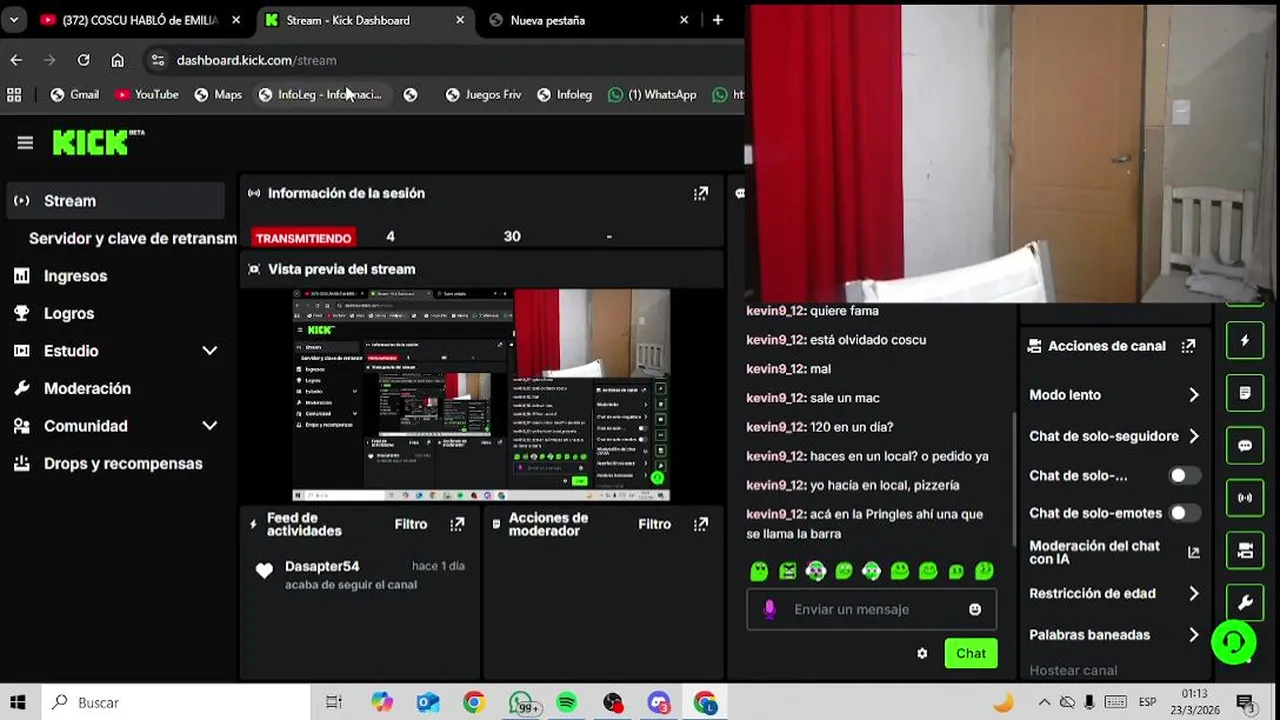Toggle the Chat de solo-emotes switch
The height and width of the screenshot is (720, 1280).
click(1185, 513)
